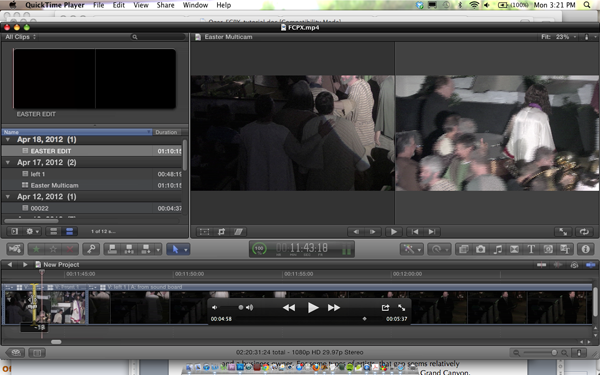Screen dimensions: 600x375
Task: Open the All Clips filter popup
Action: coord(21,37)
